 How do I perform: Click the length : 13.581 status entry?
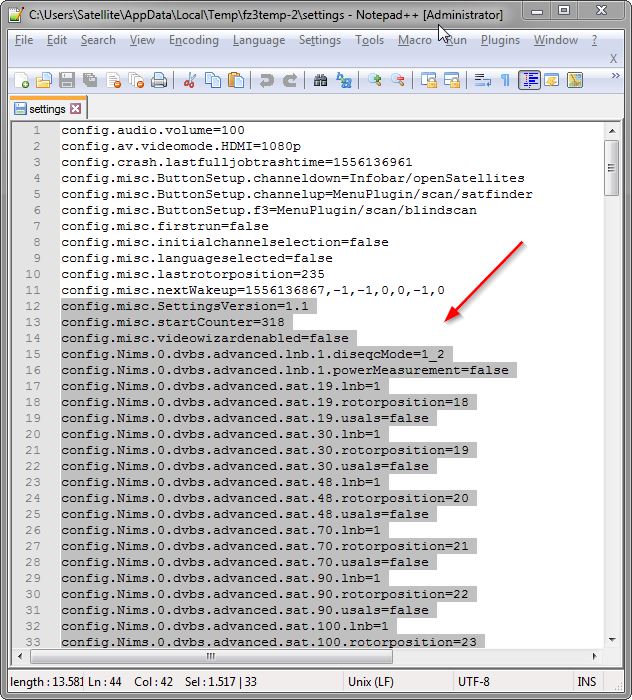[47, 682]
